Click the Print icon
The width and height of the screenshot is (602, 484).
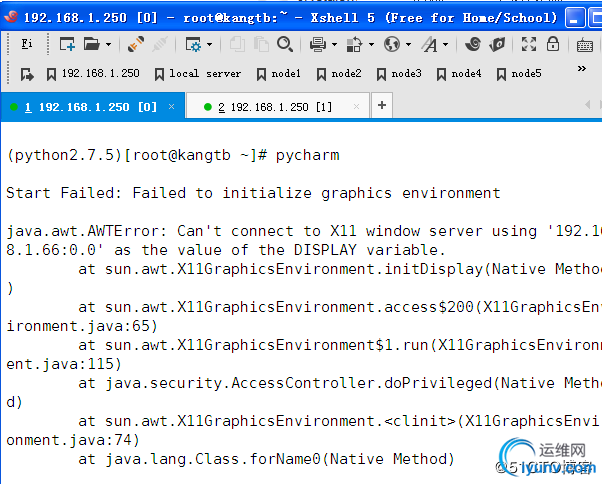coord(318,45)
